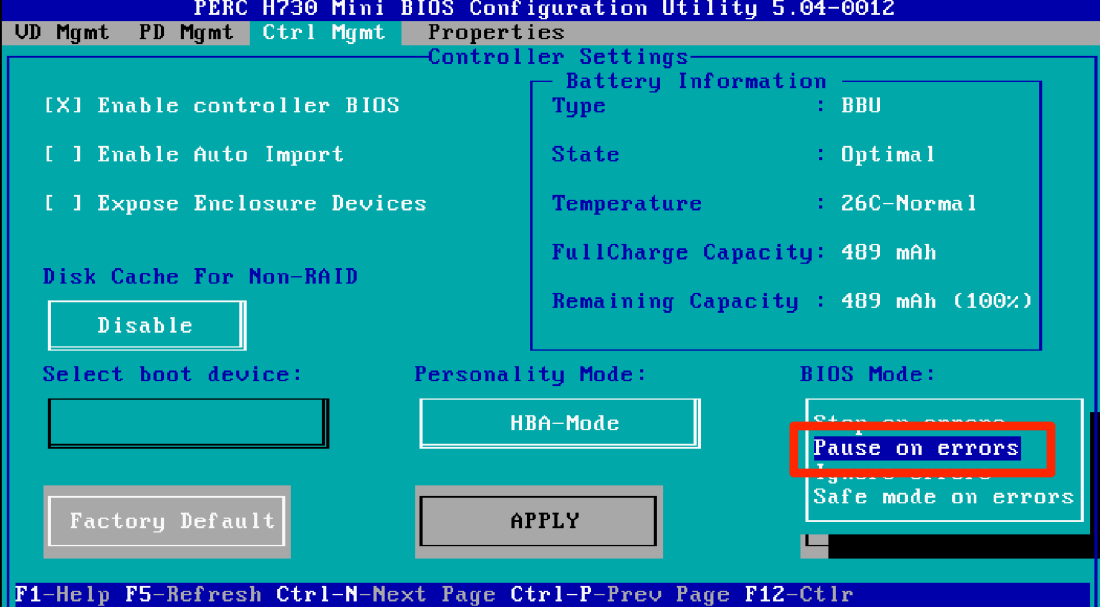Click the Select boot device field

pos(187,422)
